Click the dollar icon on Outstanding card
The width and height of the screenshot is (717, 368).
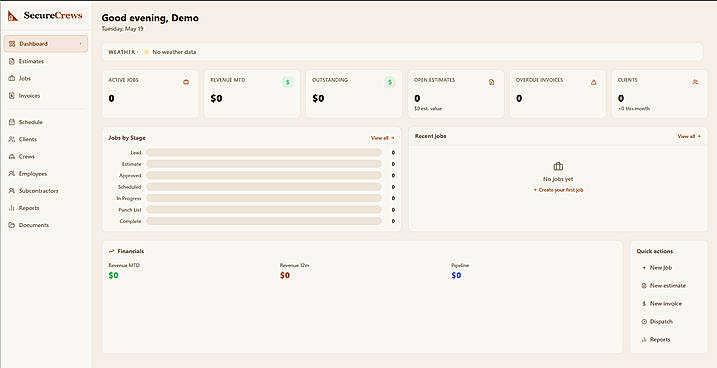(x=390, y=82)
